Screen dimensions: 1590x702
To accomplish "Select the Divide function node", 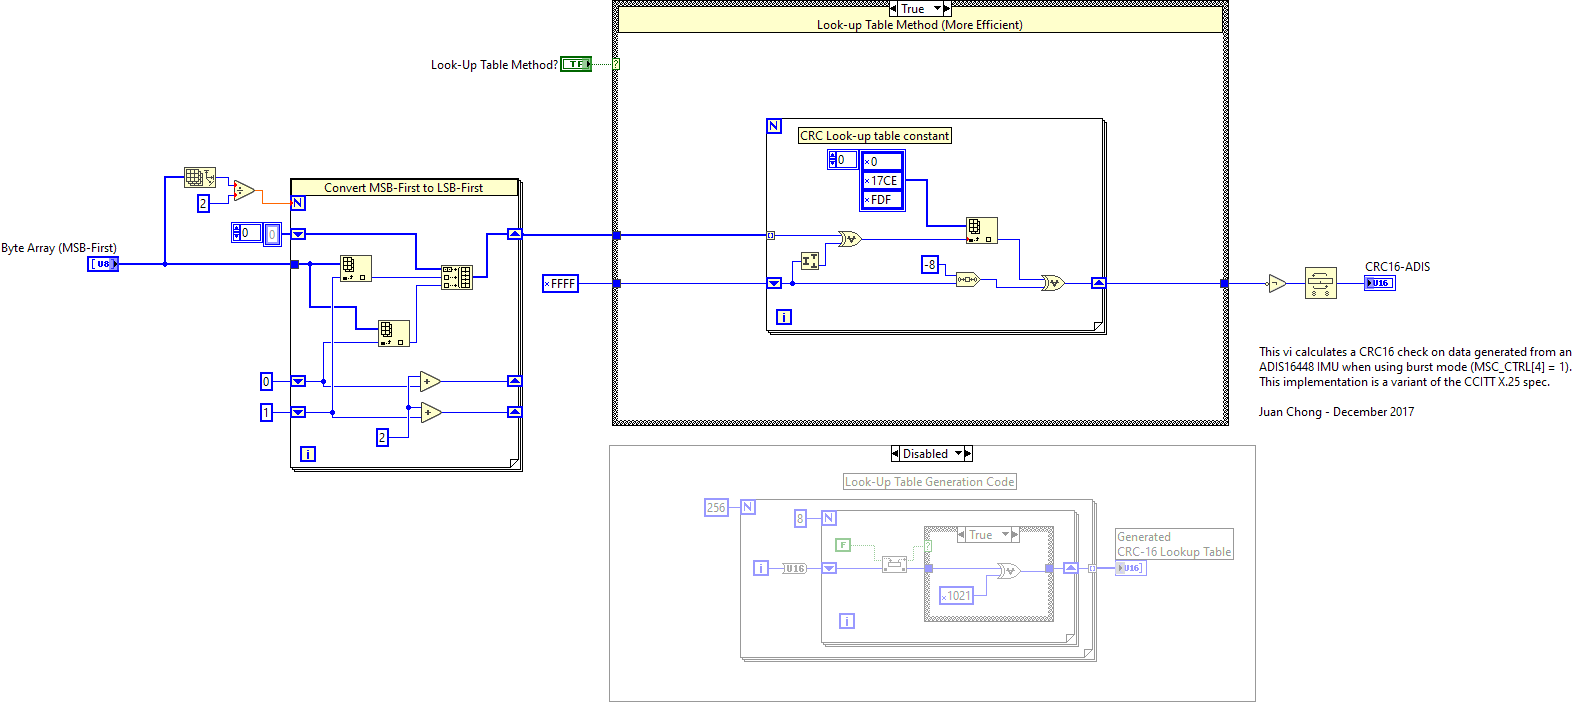I will [x=244, y=190].
